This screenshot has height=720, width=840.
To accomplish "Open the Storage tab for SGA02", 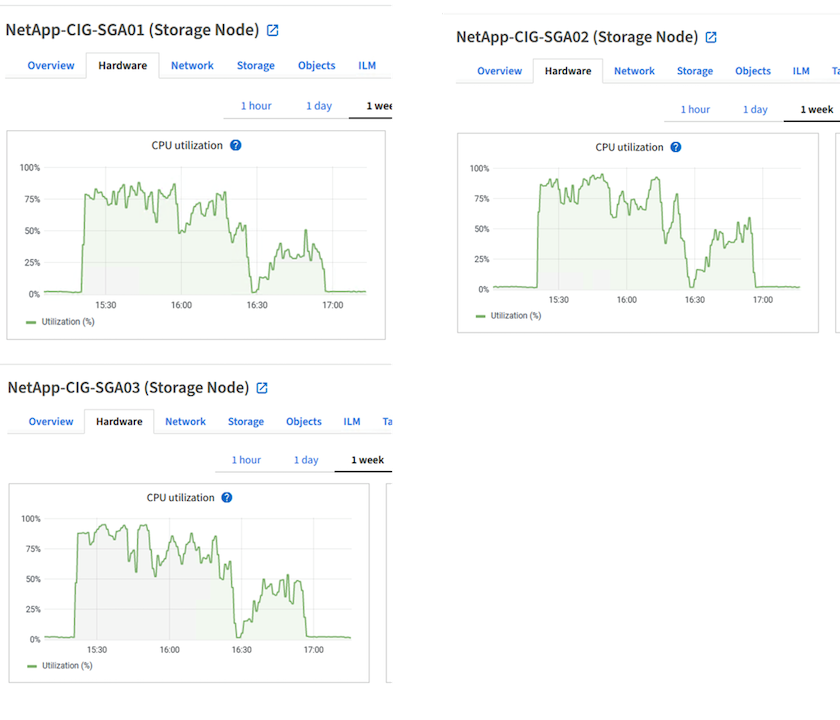I will (694, 71).
